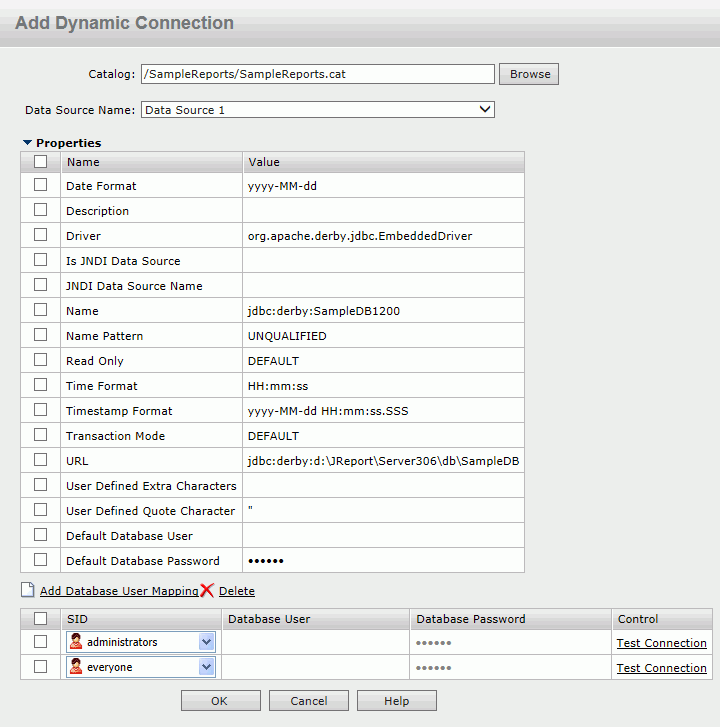
Task: Click the Cancel button
Action: point(308,701)
